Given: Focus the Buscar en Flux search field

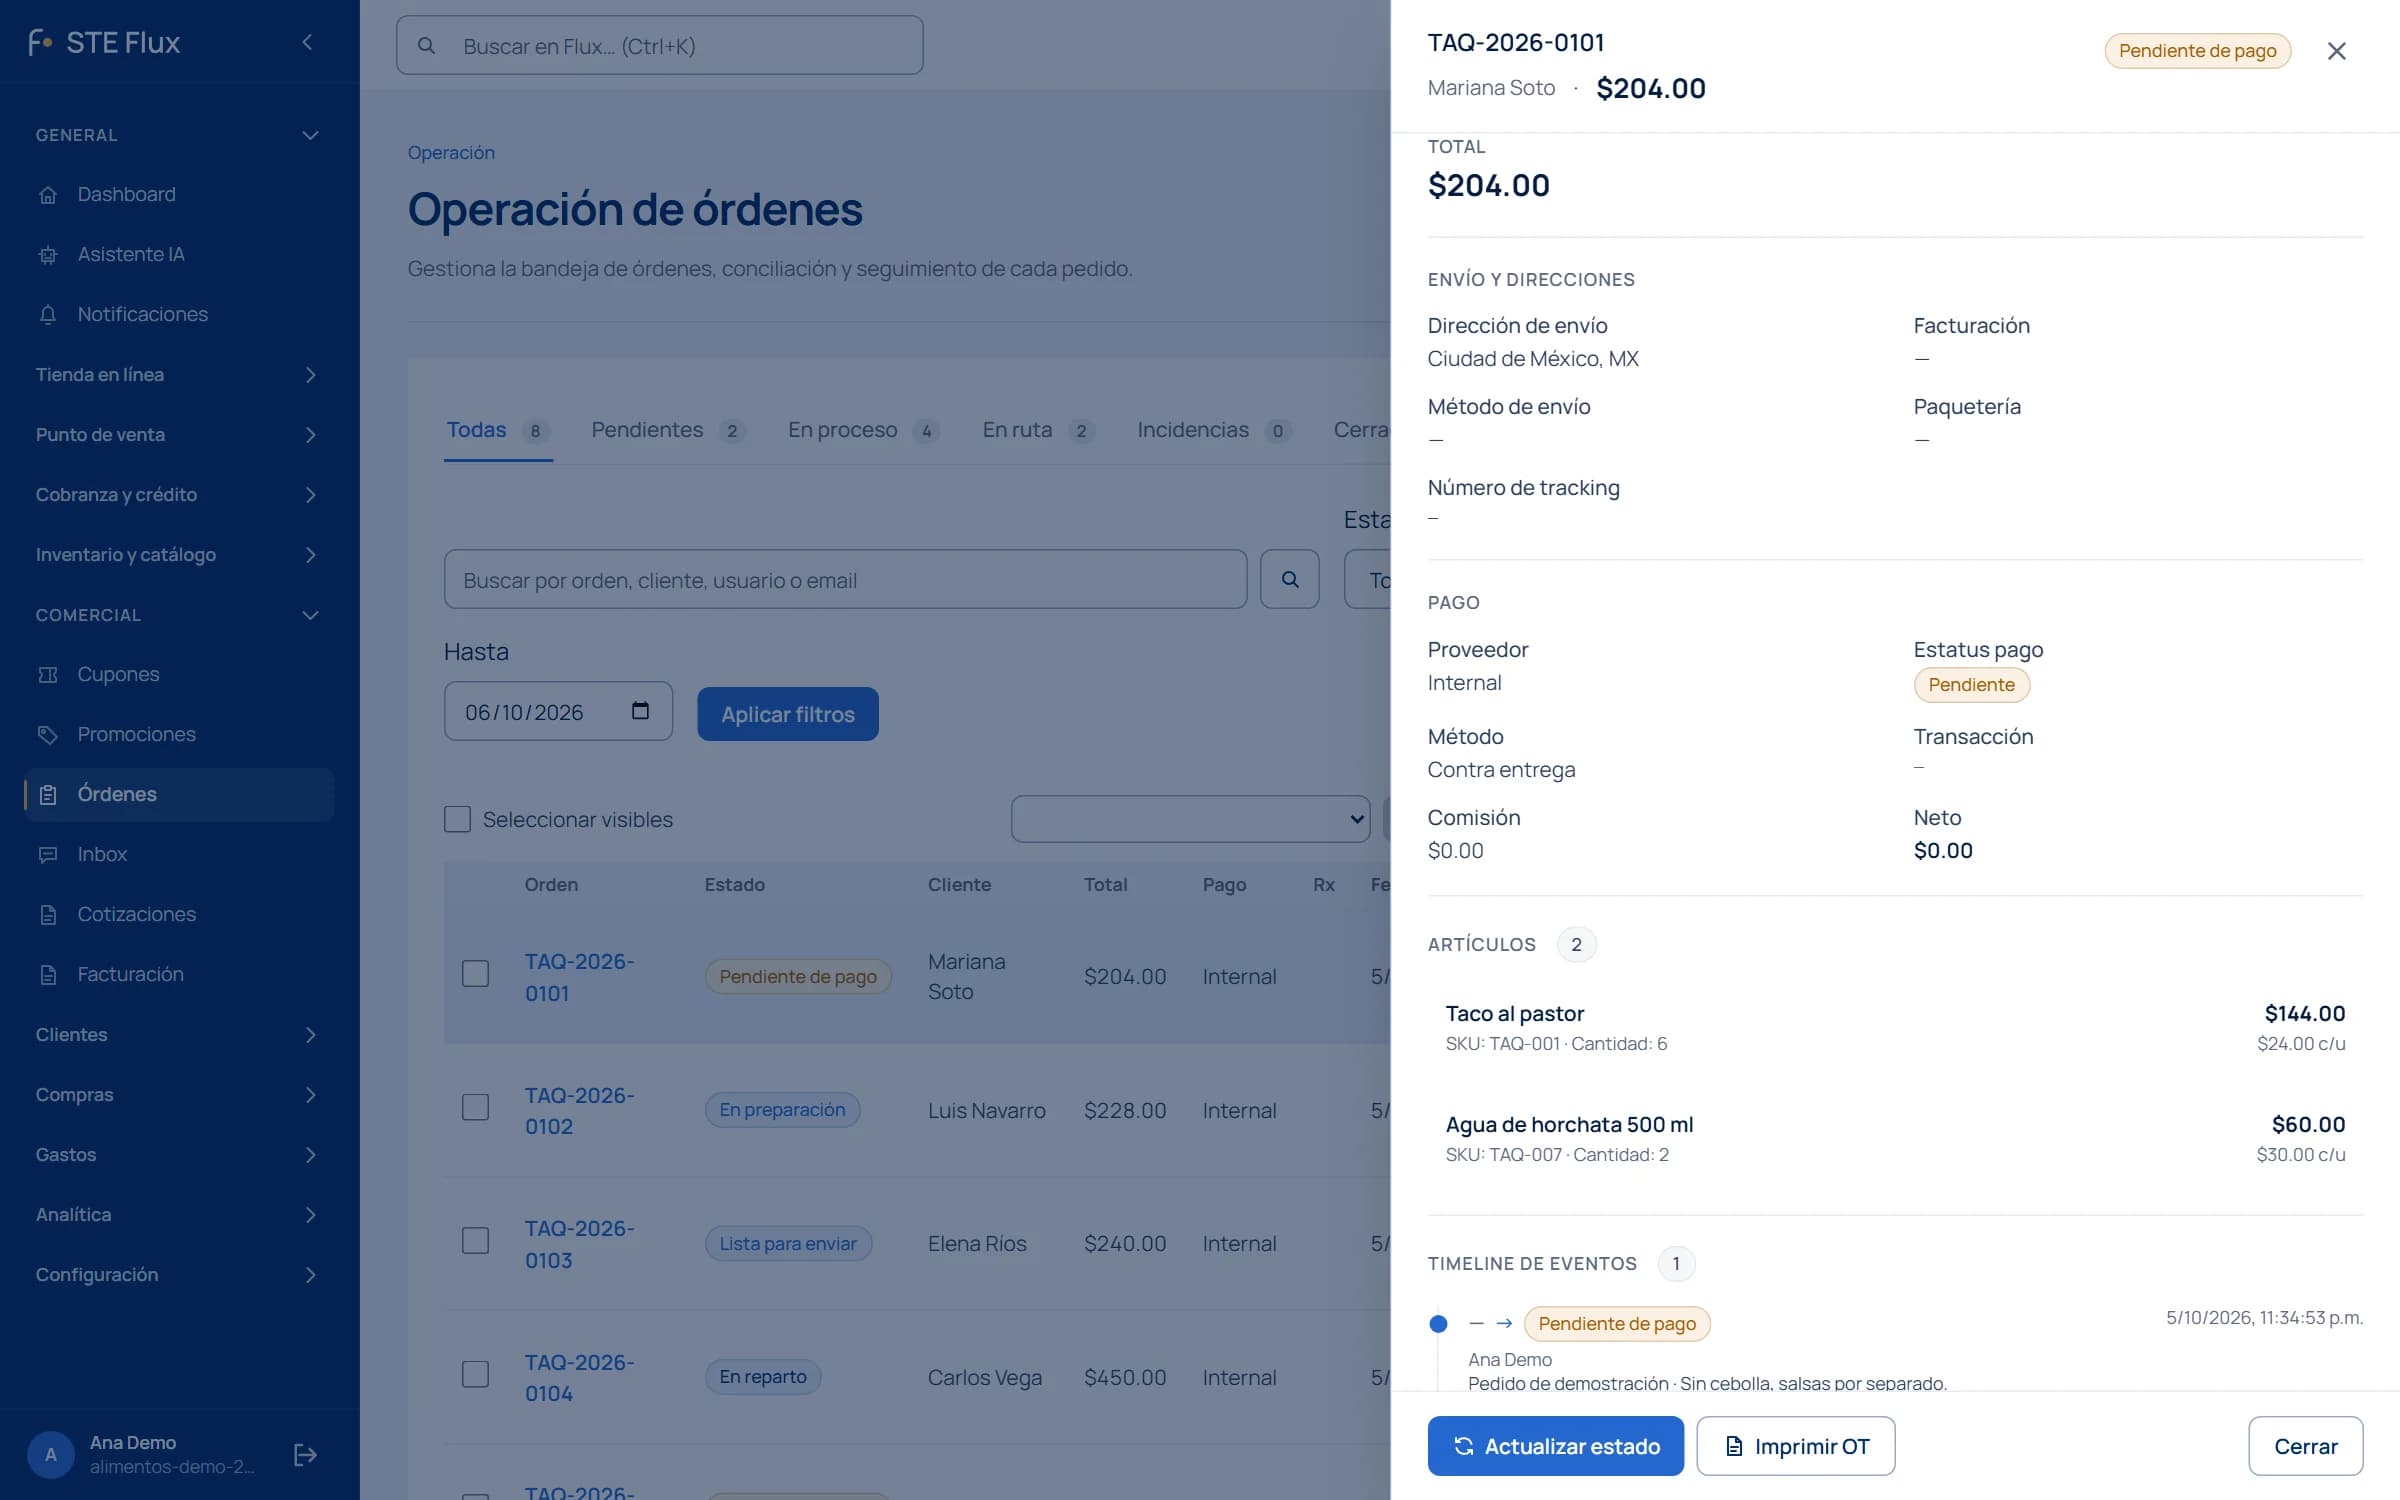Looking at the screenshot, I should (x=659, y=45).
